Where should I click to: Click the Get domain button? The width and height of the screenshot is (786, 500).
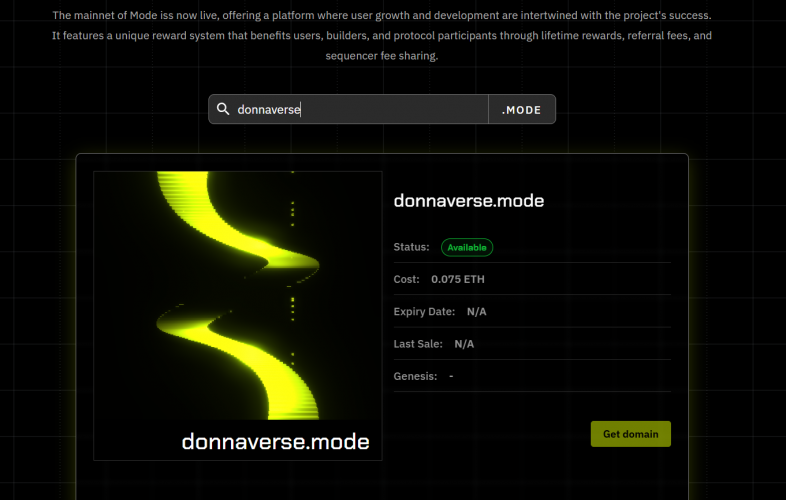[631, 434]
